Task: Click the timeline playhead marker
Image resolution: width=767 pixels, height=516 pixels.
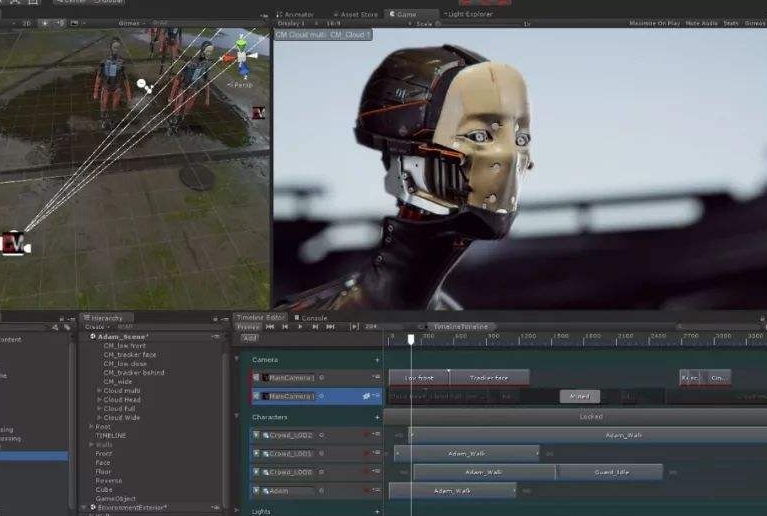Action: (x=410, y=339)
